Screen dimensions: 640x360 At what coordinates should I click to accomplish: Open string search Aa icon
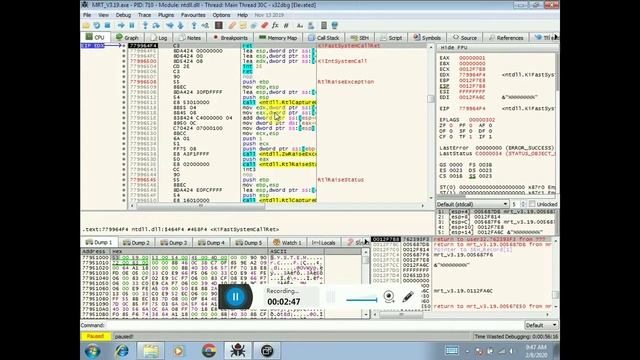pyautogui.click(x=300, y=26)
